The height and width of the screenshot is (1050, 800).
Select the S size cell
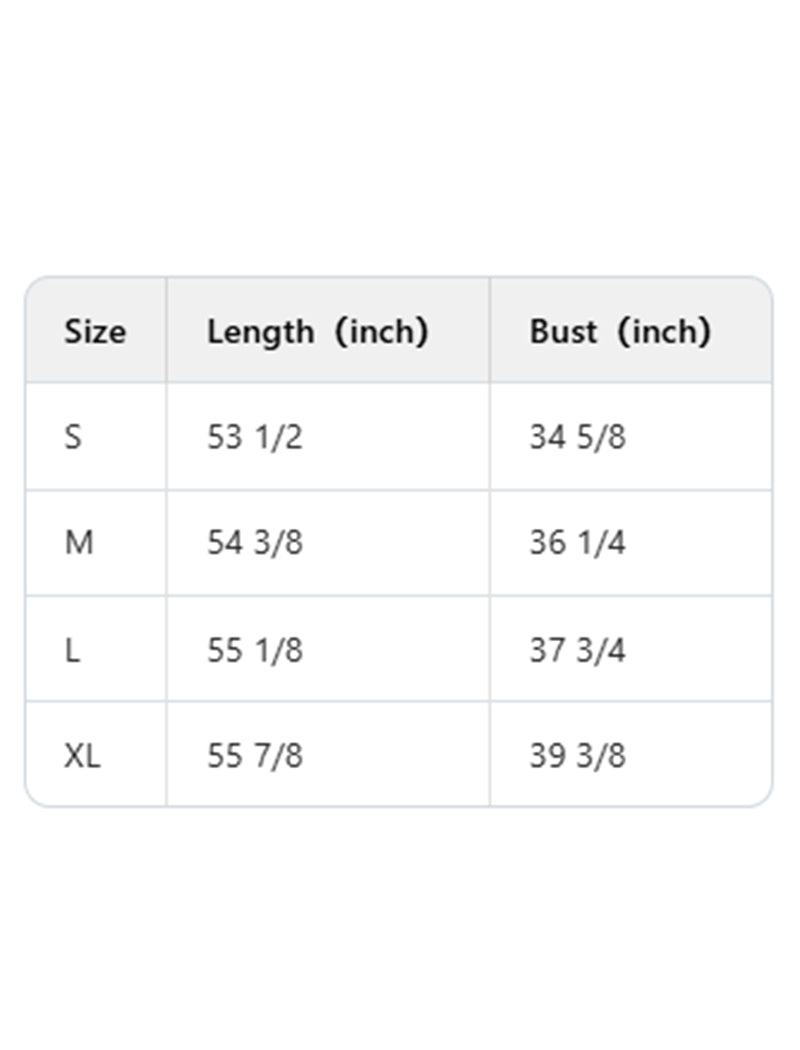click(73, 437)
